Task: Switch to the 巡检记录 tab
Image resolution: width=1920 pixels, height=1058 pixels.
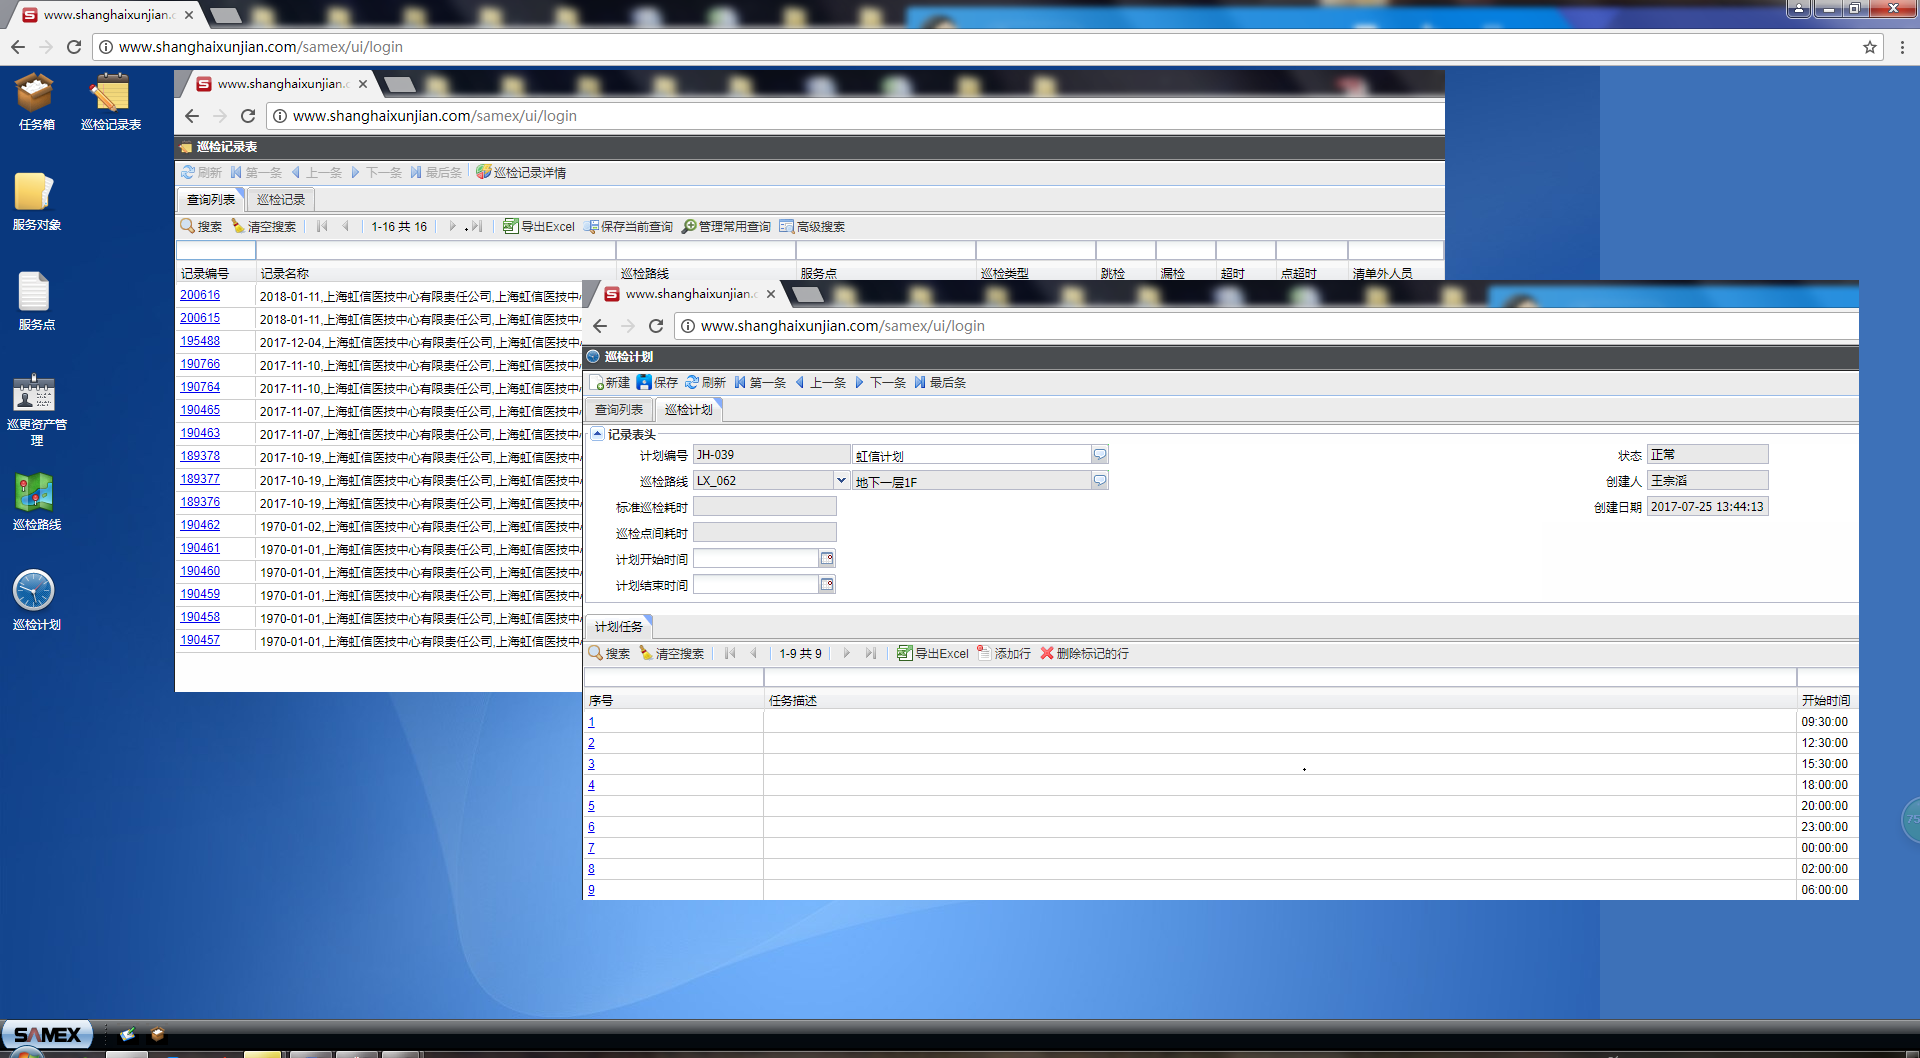Action: 280,200
